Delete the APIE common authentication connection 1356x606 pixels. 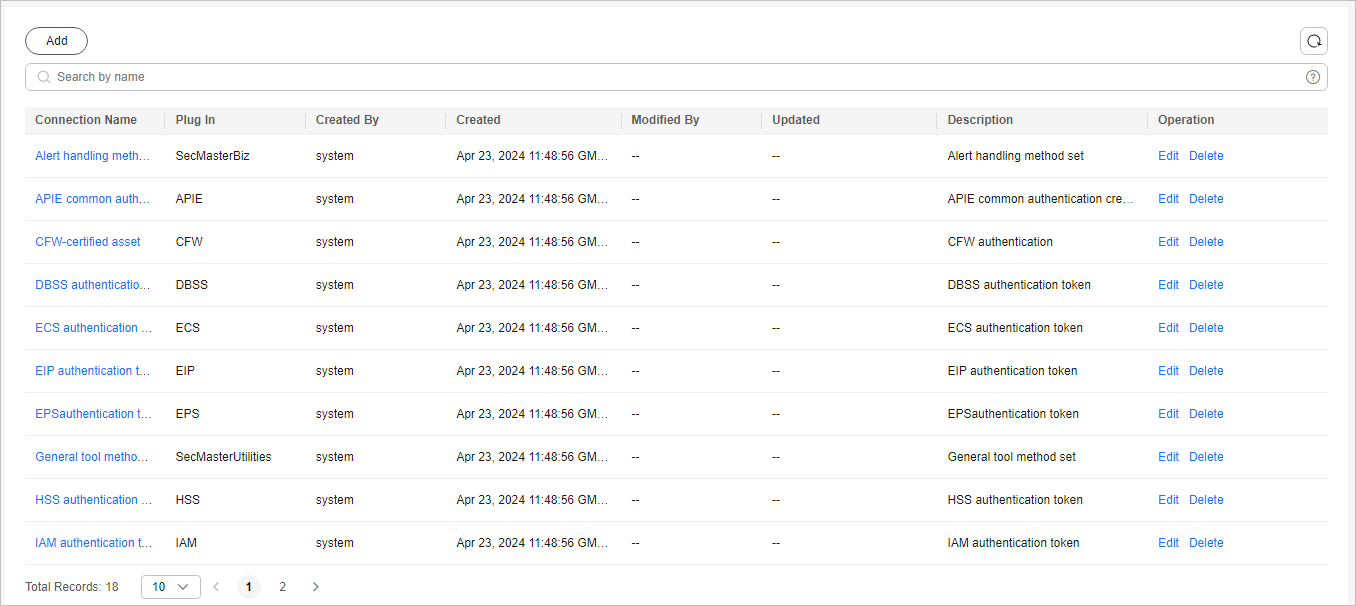(x=1206, y=199)
